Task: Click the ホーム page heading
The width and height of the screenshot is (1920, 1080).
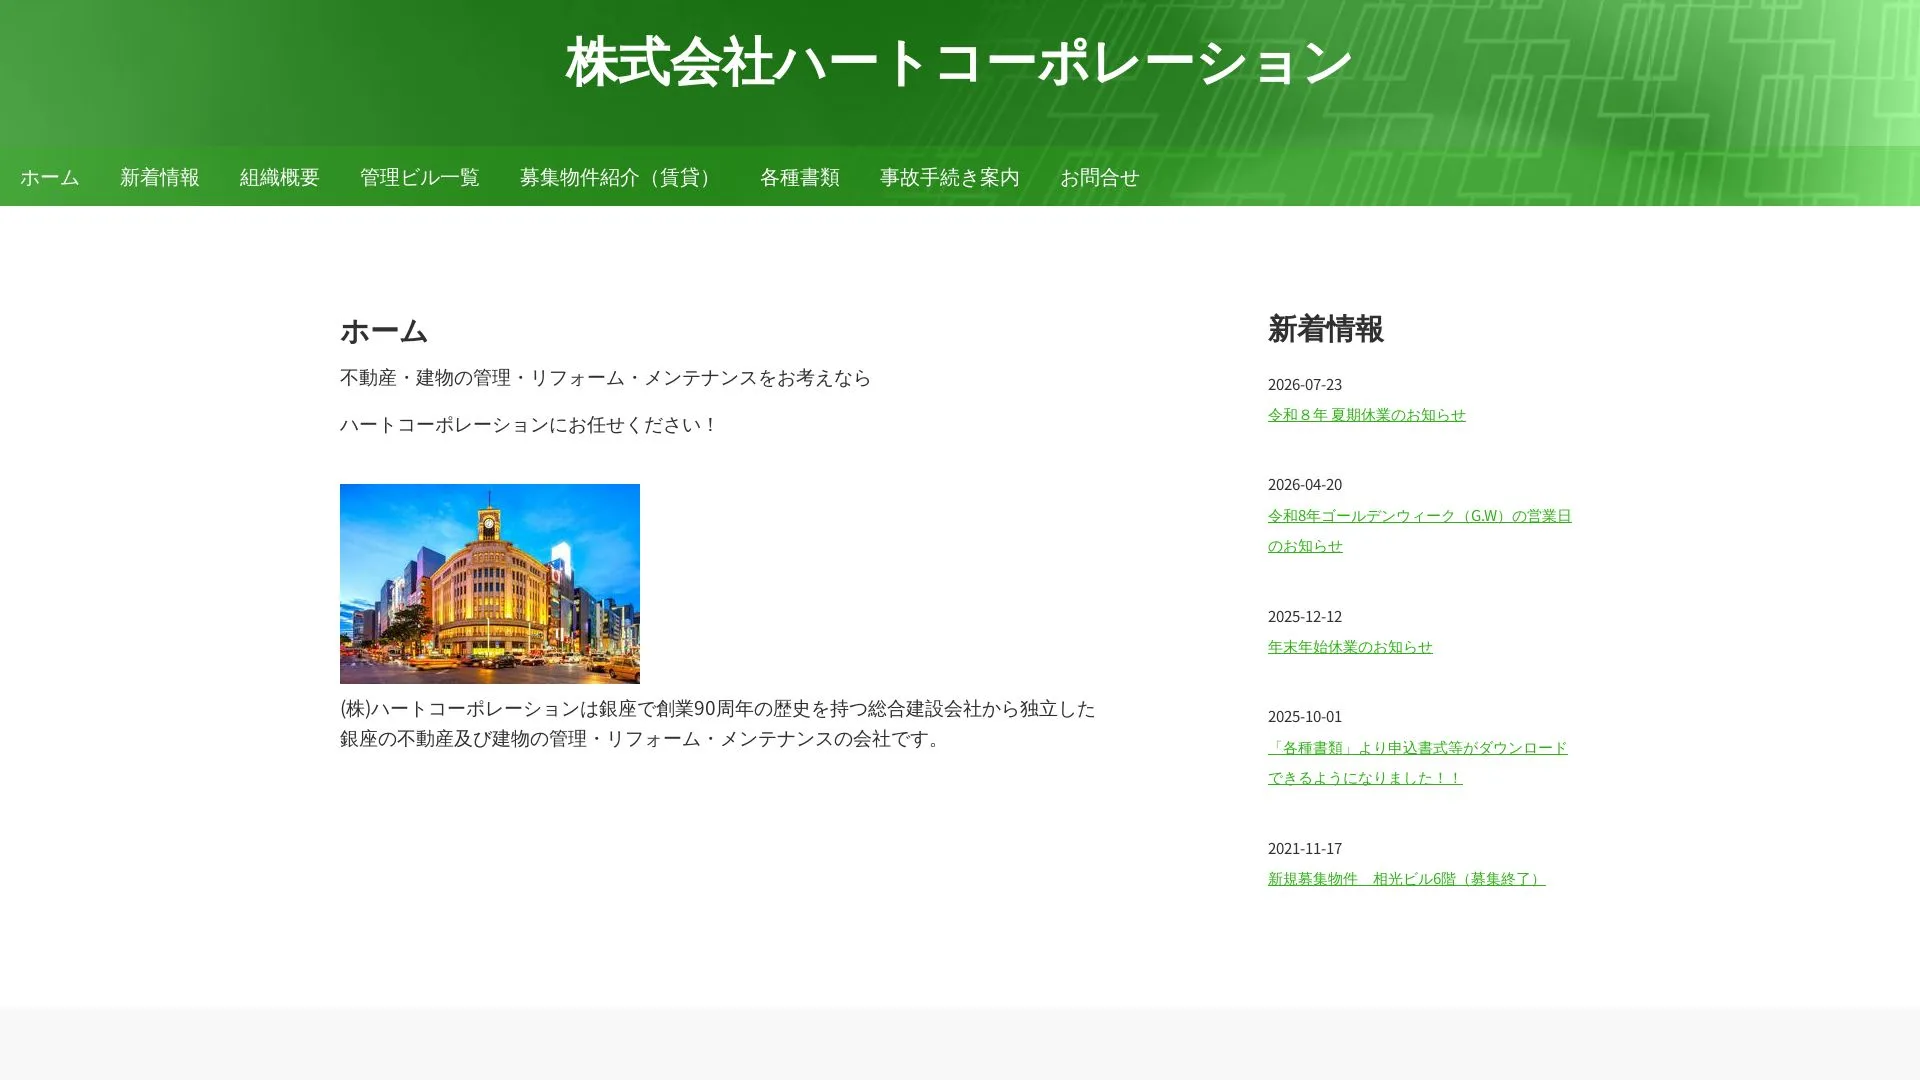Action: (384, 330)
